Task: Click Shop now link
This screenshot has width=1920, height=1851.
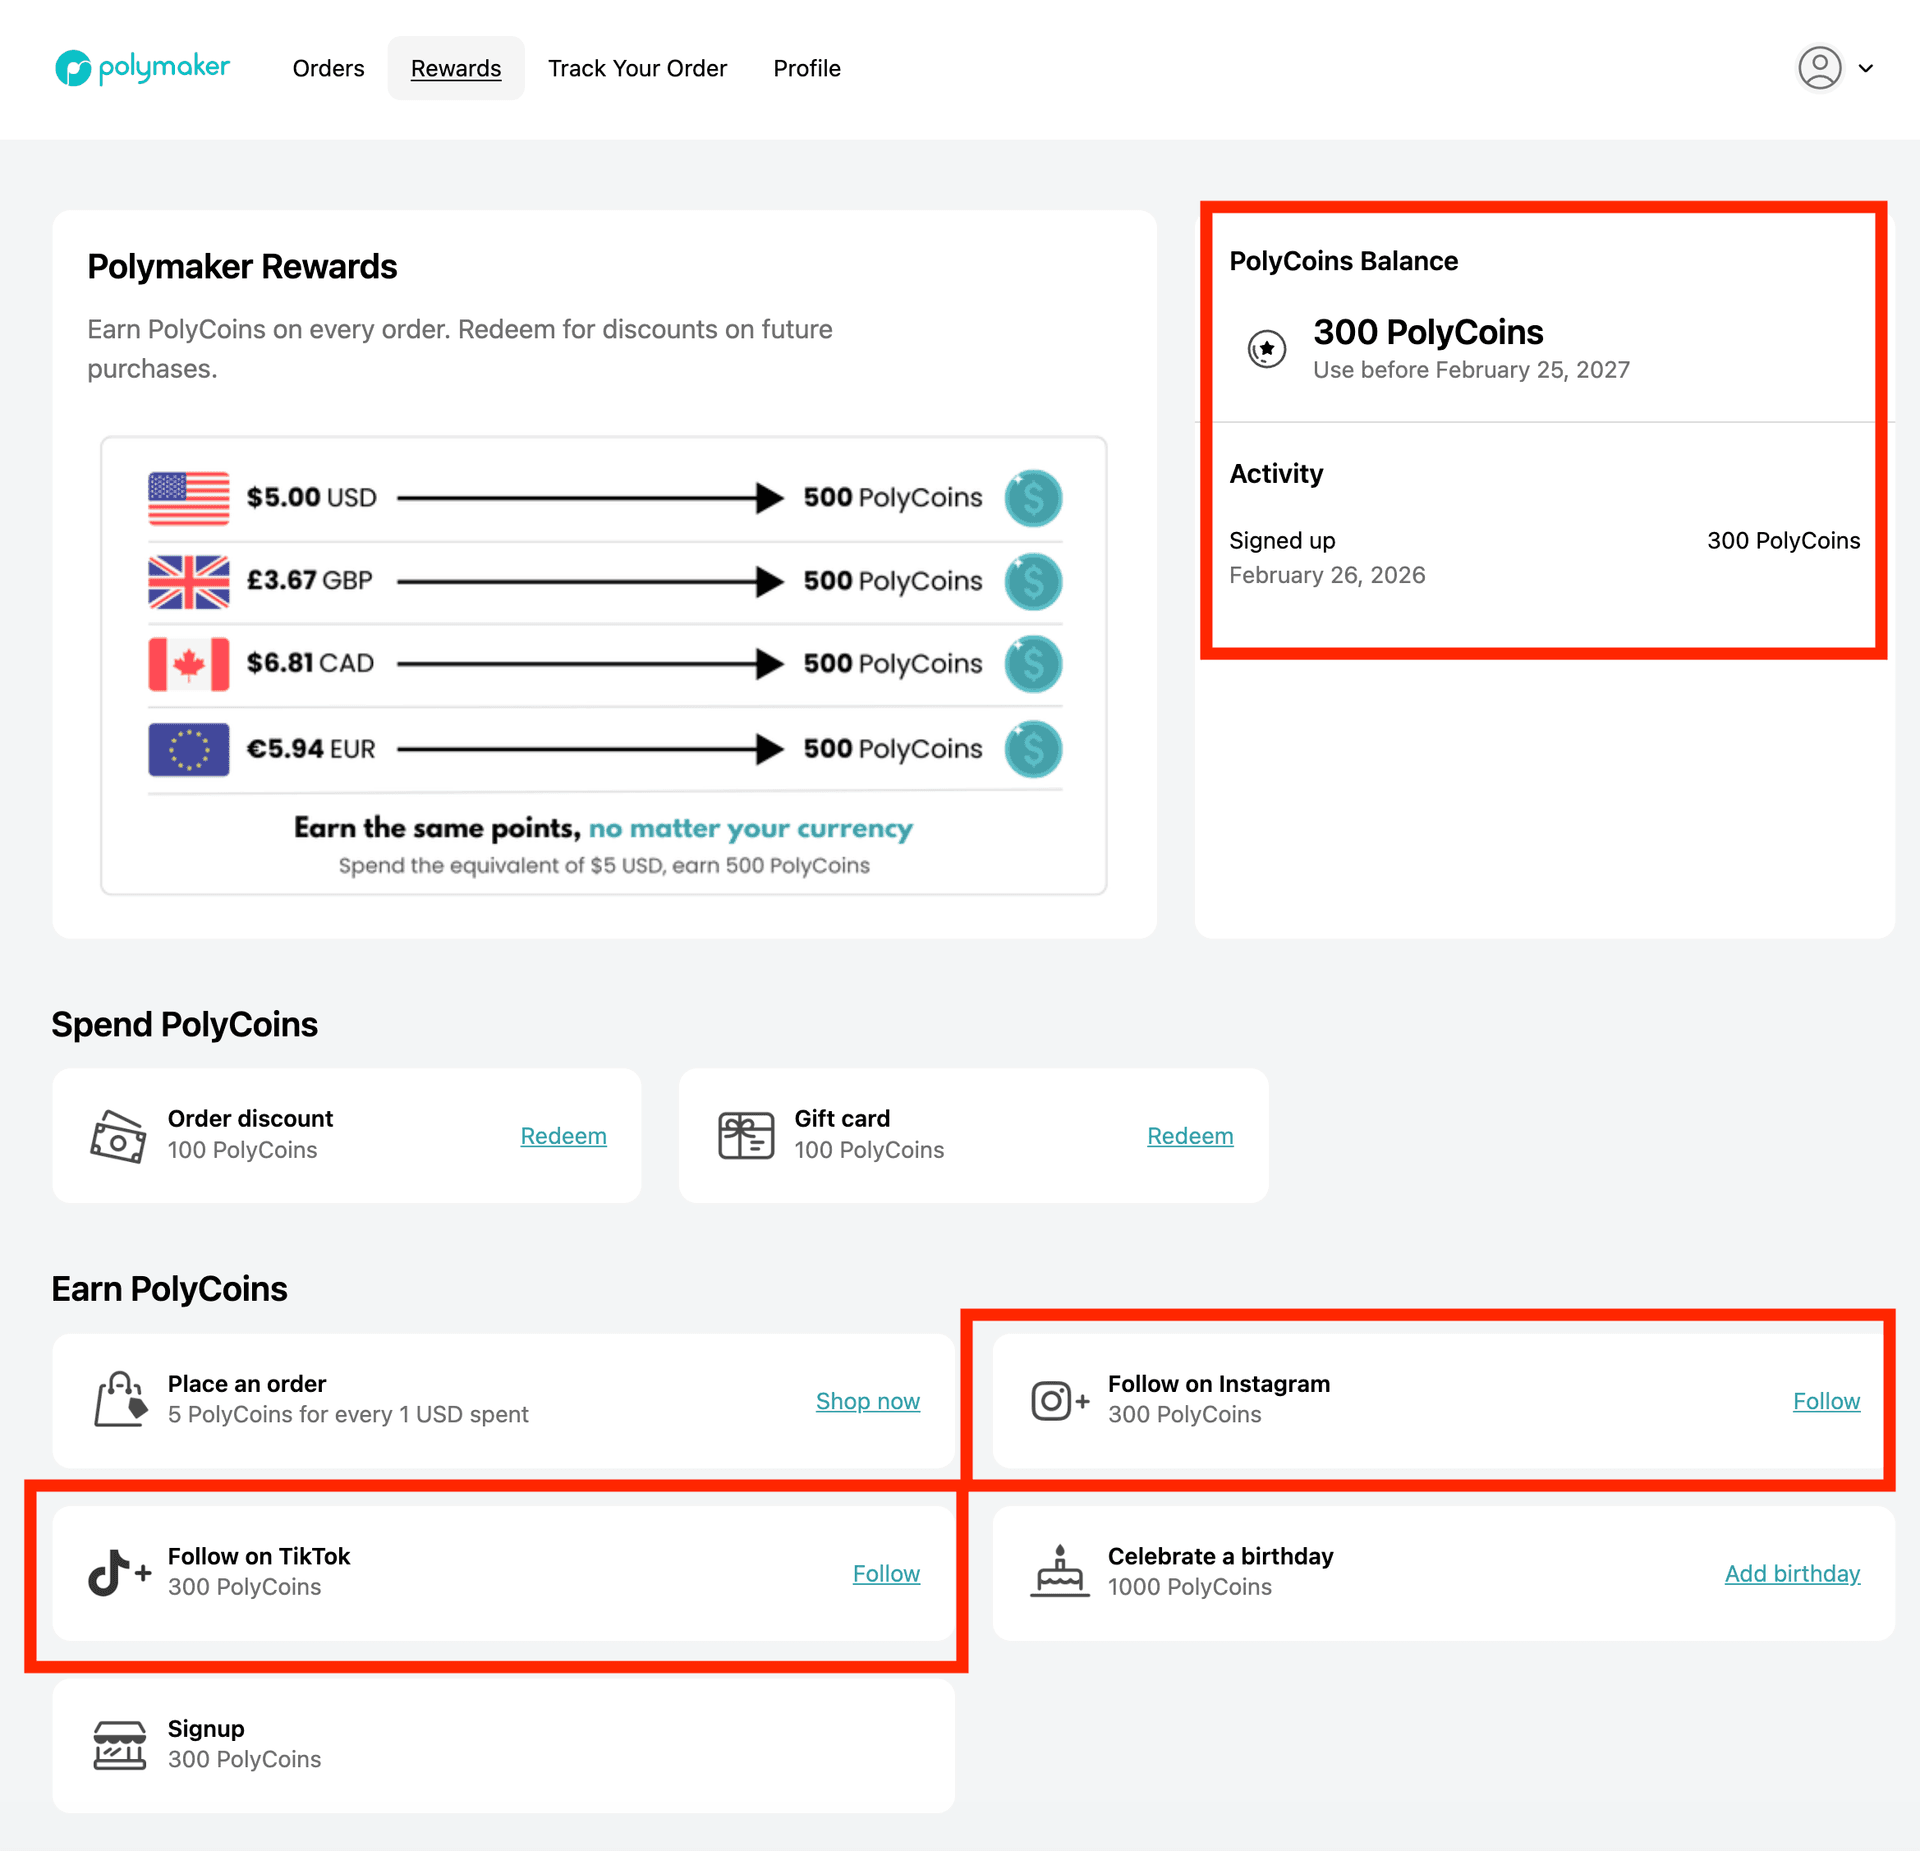Action: [x=867, y=1401]
